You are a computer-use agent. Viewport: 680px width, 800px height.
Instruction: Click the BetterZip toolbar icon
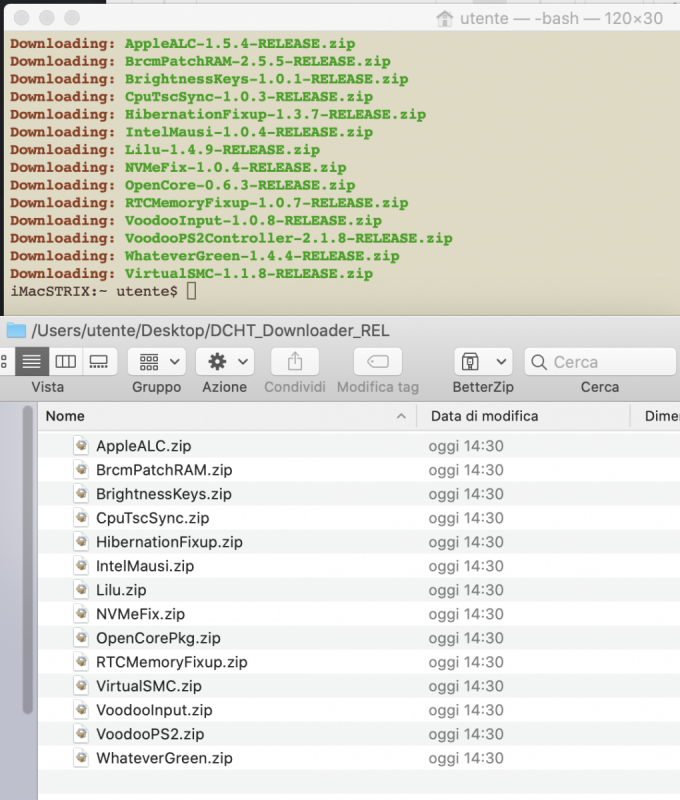(470, 362)
